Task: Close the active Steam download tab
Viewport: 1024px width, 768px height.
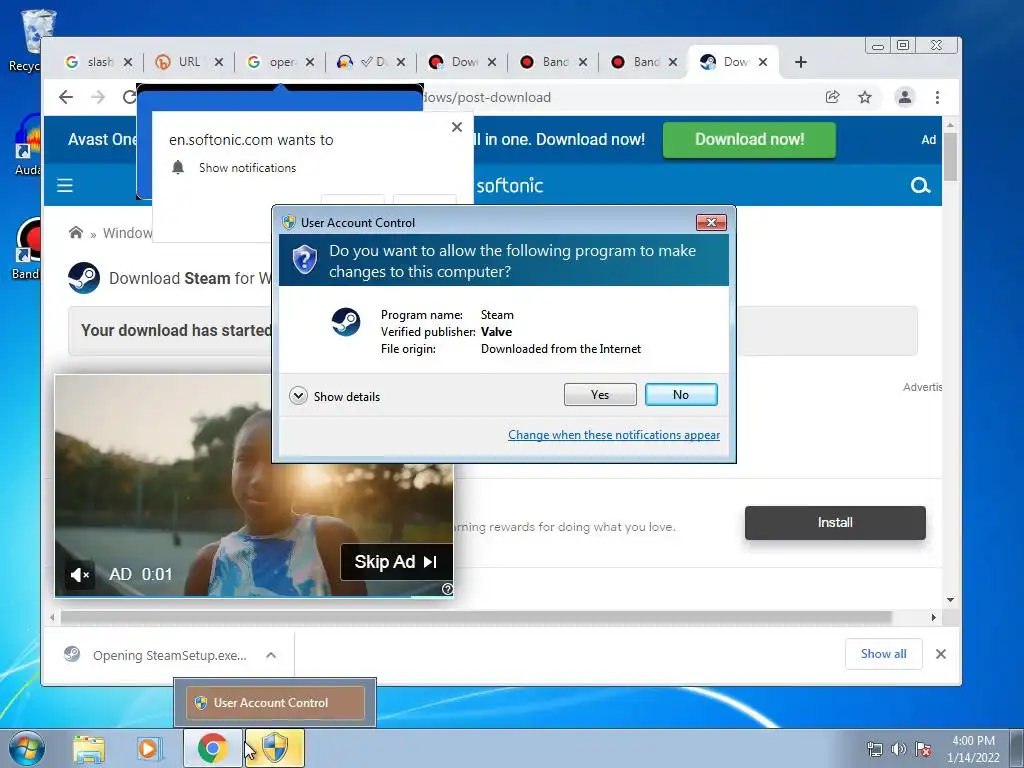Action: (x=763, y=62)
